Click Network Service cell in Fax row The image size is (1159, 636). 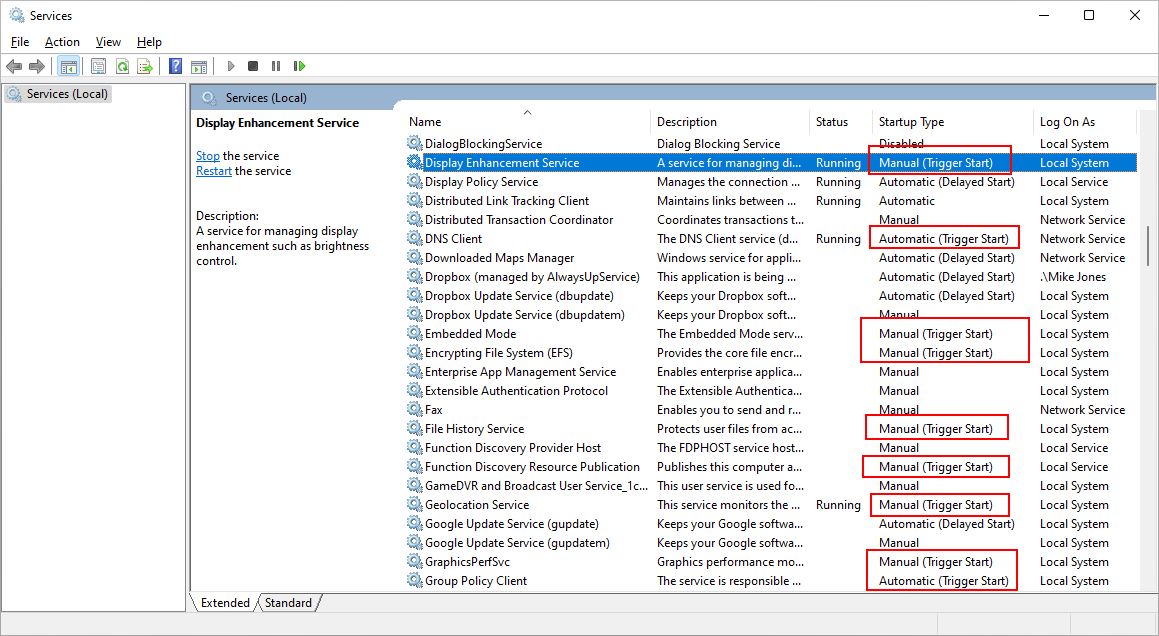pyautogui.click(x=1082, y=410)
